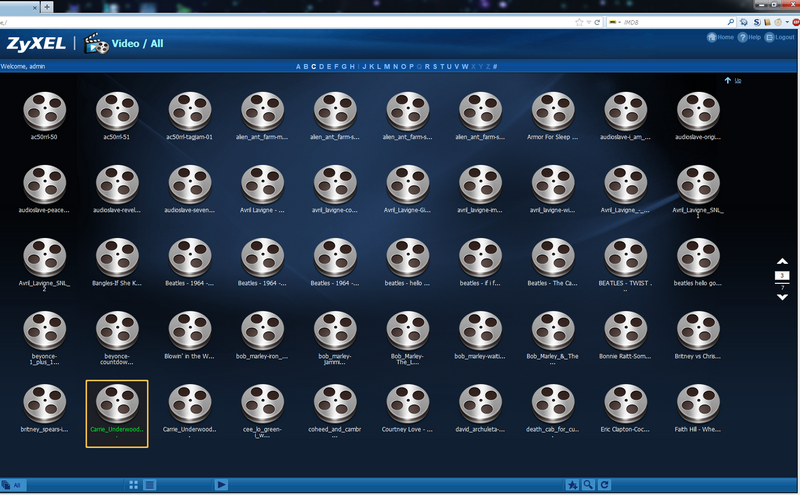Open the highlighted green Carrie_Underwood video
Viewport: 800px width, 495px height.
117,414
